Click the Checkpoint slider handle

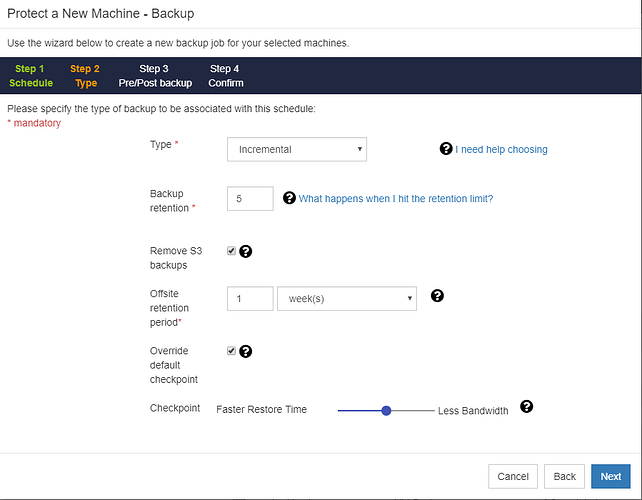(x=386, y=410)
